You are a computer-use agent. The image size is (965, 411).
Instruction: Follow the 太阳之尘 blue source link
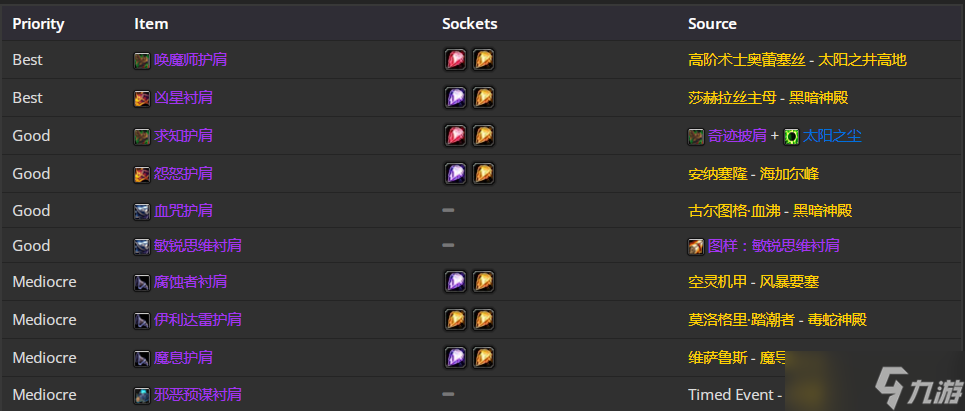(x=832, y=136)
